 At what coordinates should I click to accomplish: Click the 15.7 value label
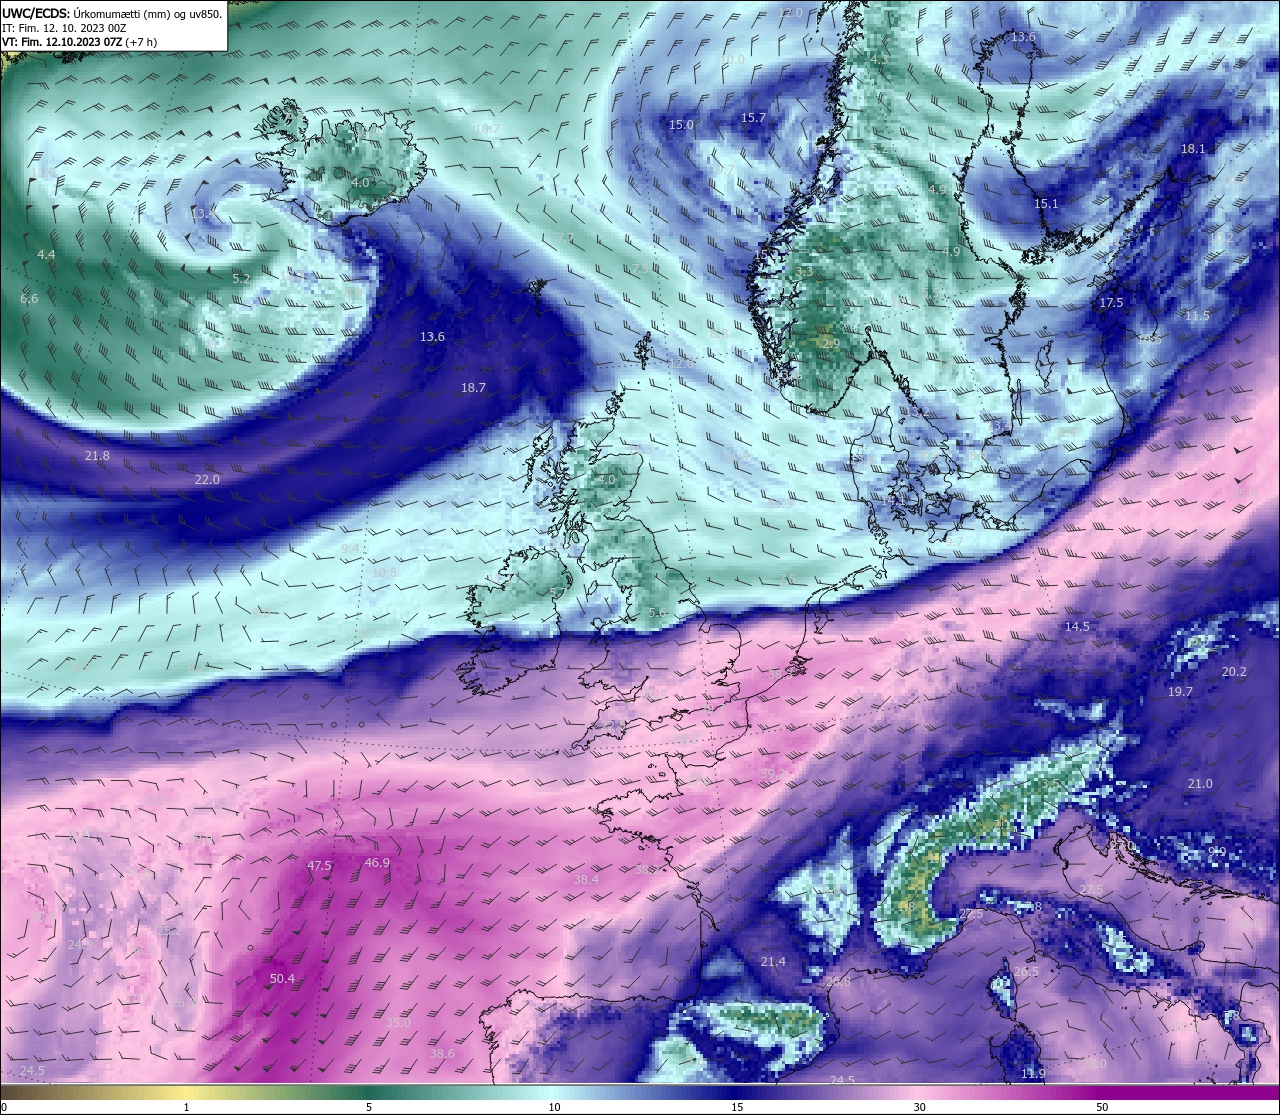click(753, 117)
